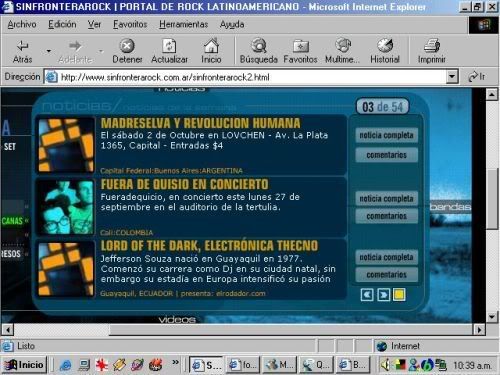
Task: Click the 03 de 54 page counter
Action: pyautogui.click(x=382, y=107)
